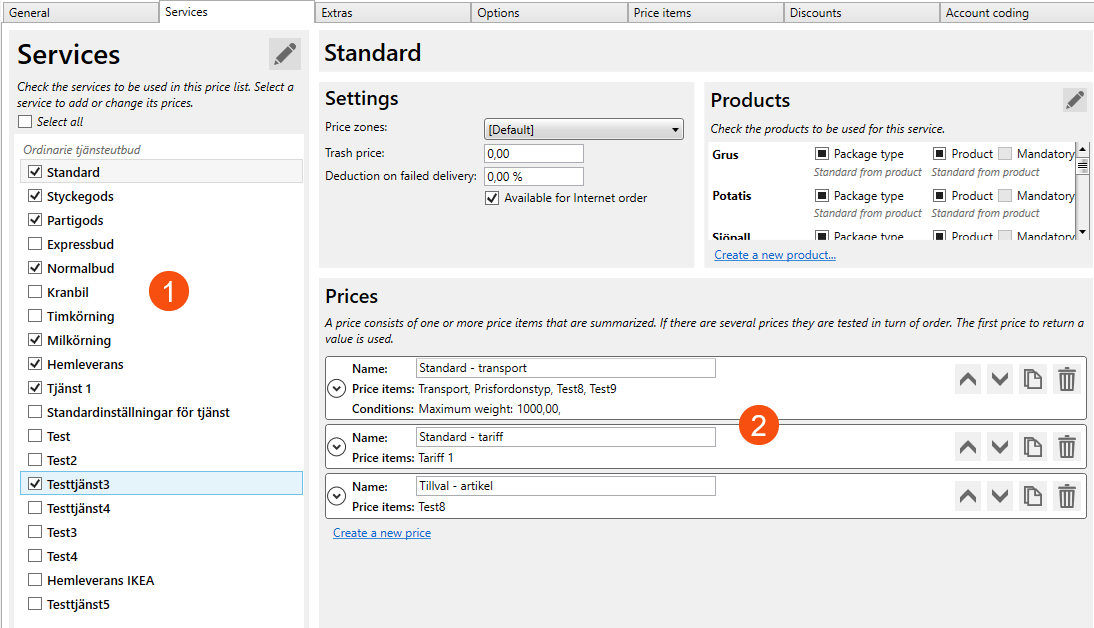Enable the Expressbud service checkbox
1094x628 pixels.
pyautogui.click(x=36, y=244)
